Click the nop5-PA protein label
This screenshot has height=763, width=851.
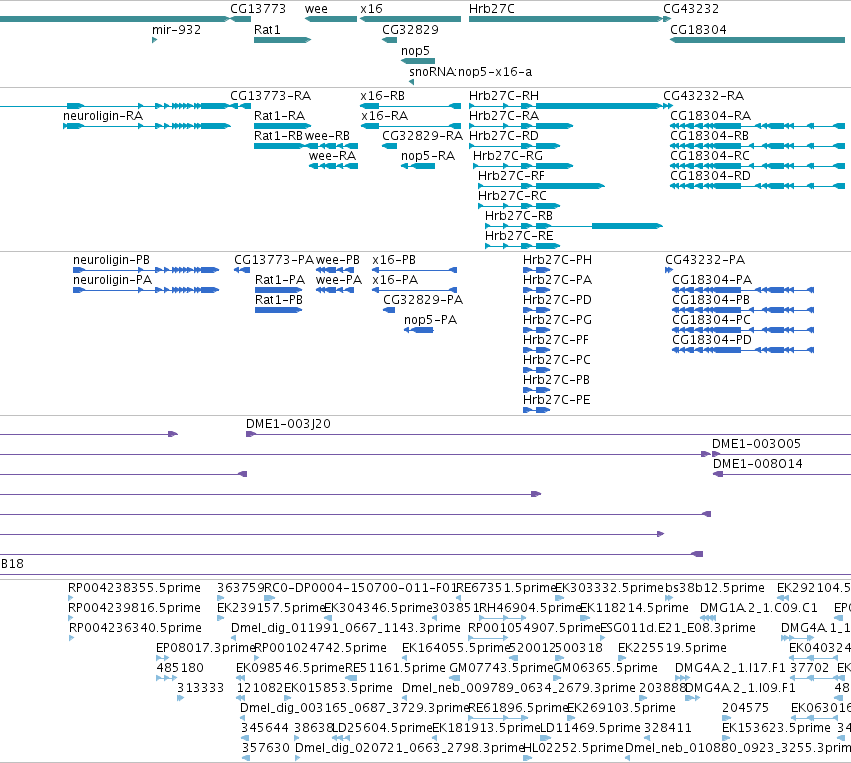pos(430,321)
